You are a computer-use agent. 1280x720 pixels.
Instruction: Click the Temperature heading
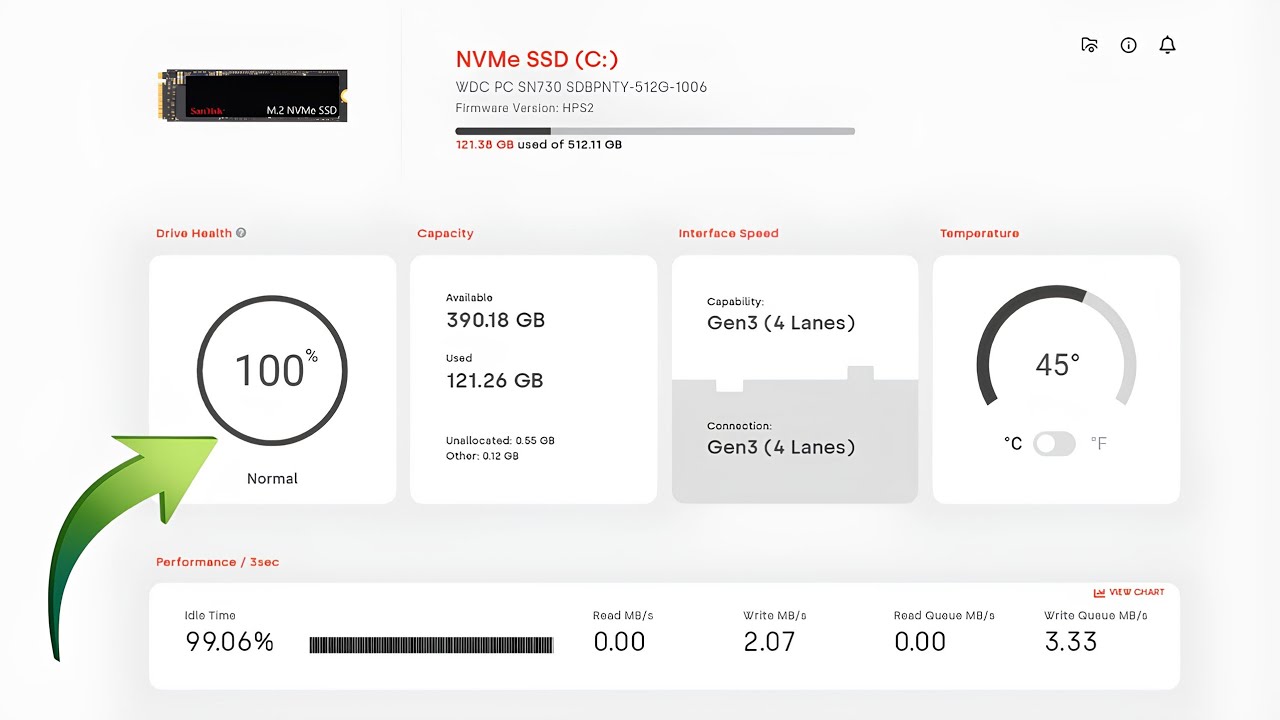tap(979, 233)
